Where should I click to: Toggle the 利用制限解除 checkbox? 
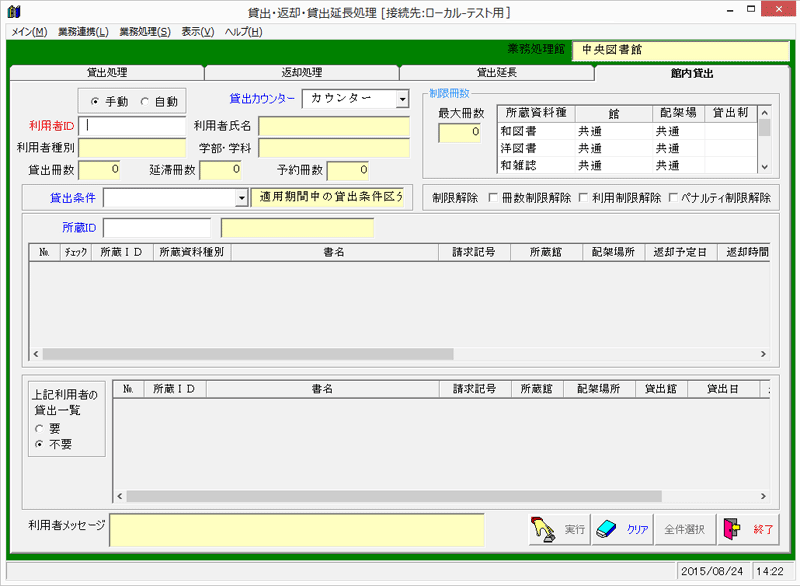click(x=583, y=198)
